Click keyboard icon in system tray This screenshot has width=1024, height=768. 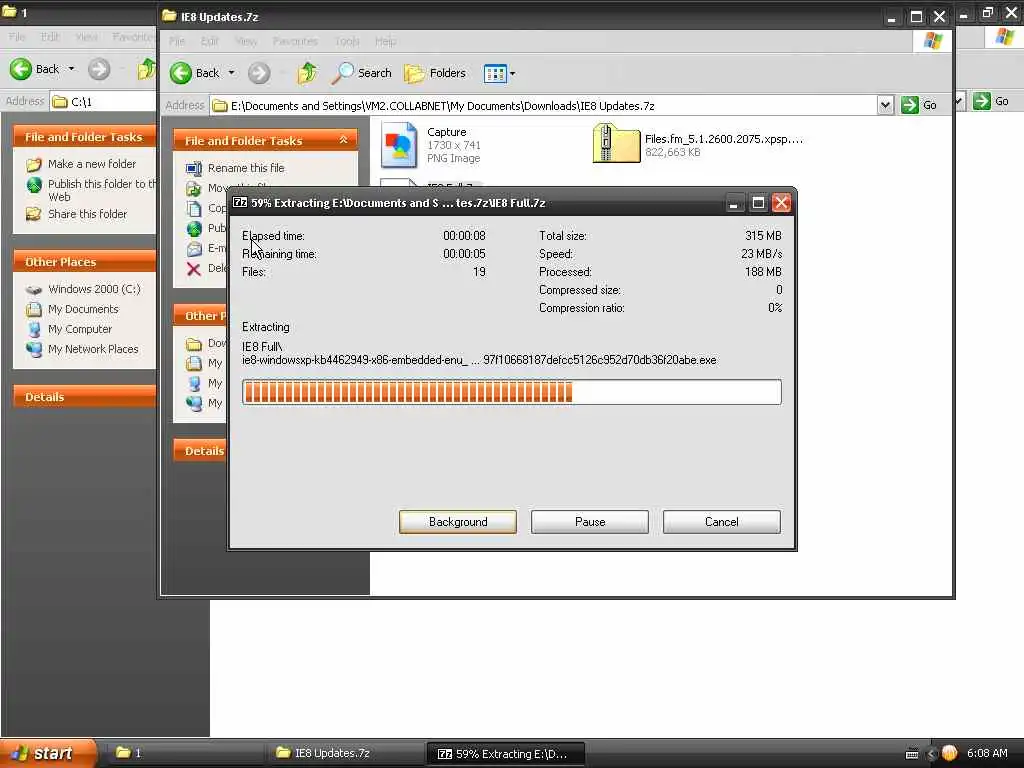tap(912, 754)
